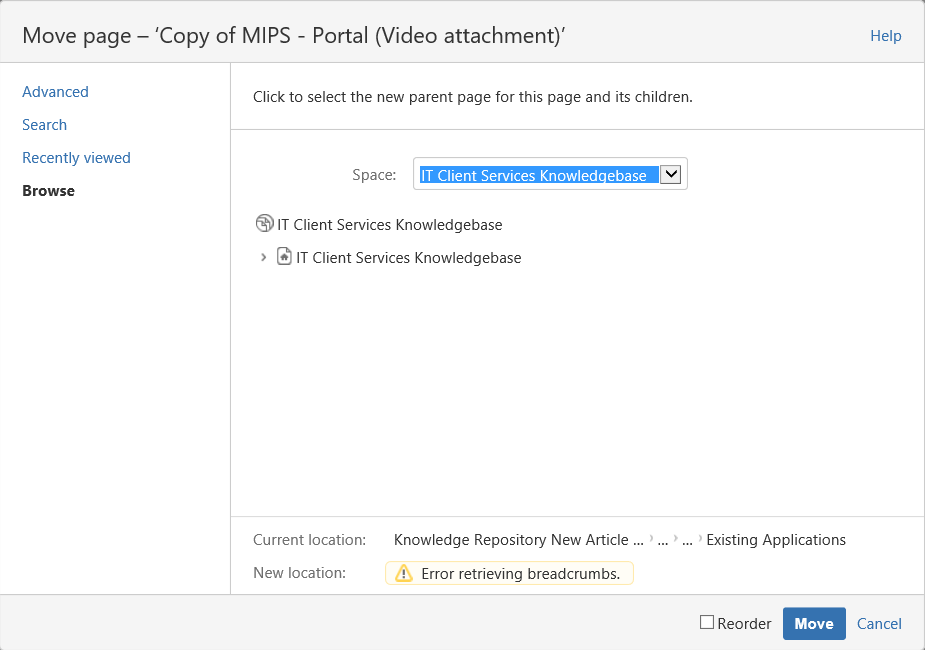Click the space globe icon in tree
This screenshot has width=925, height=650.
click(264, 224)
